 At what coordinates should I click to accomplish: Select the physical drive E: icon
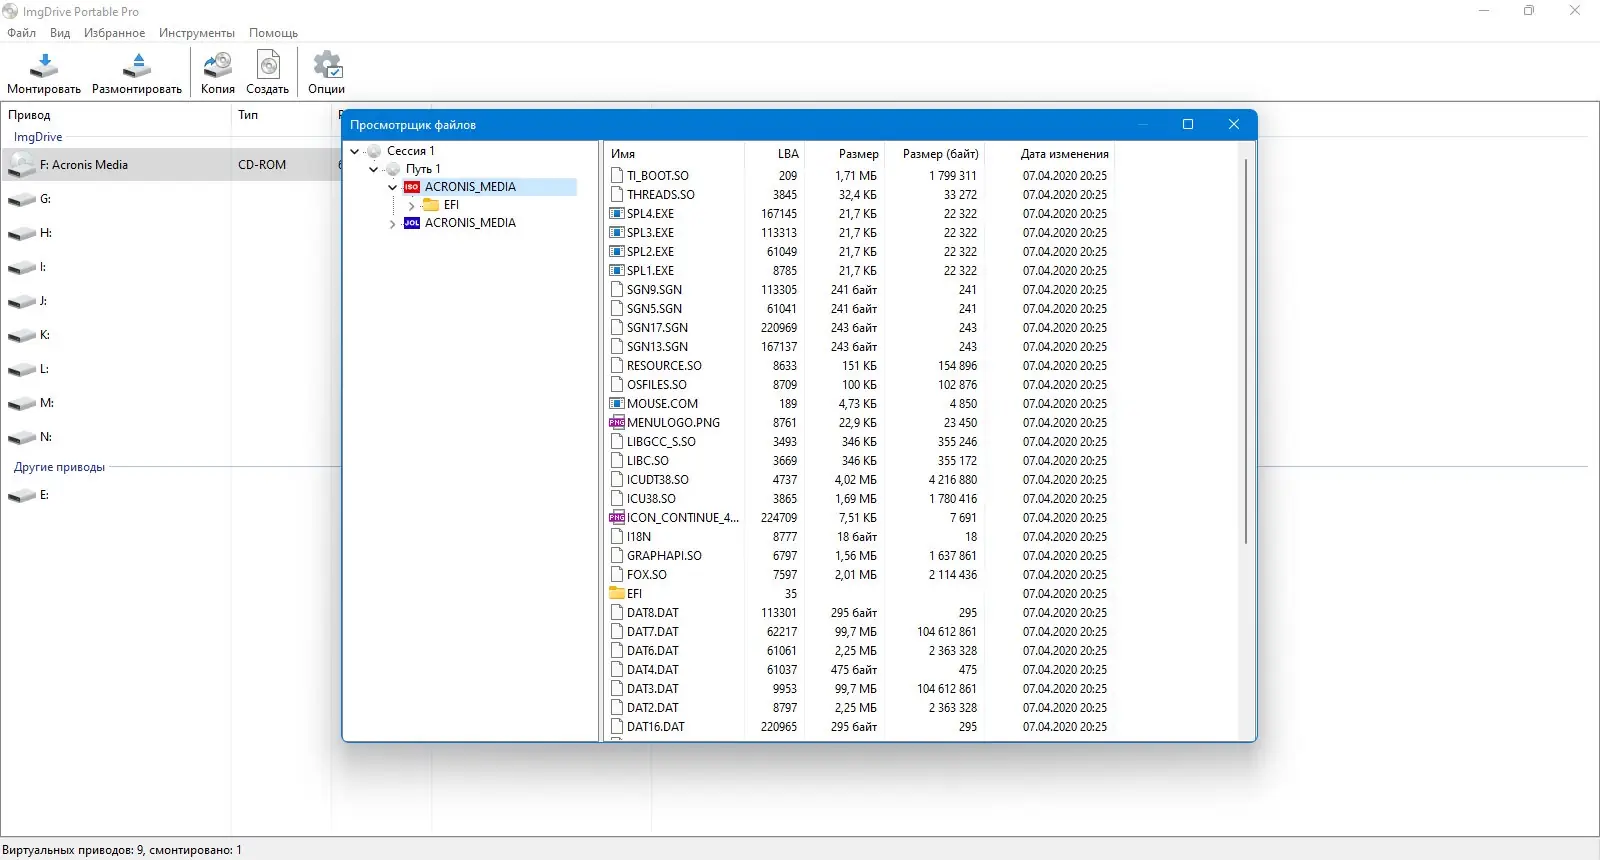click(21, 496)
